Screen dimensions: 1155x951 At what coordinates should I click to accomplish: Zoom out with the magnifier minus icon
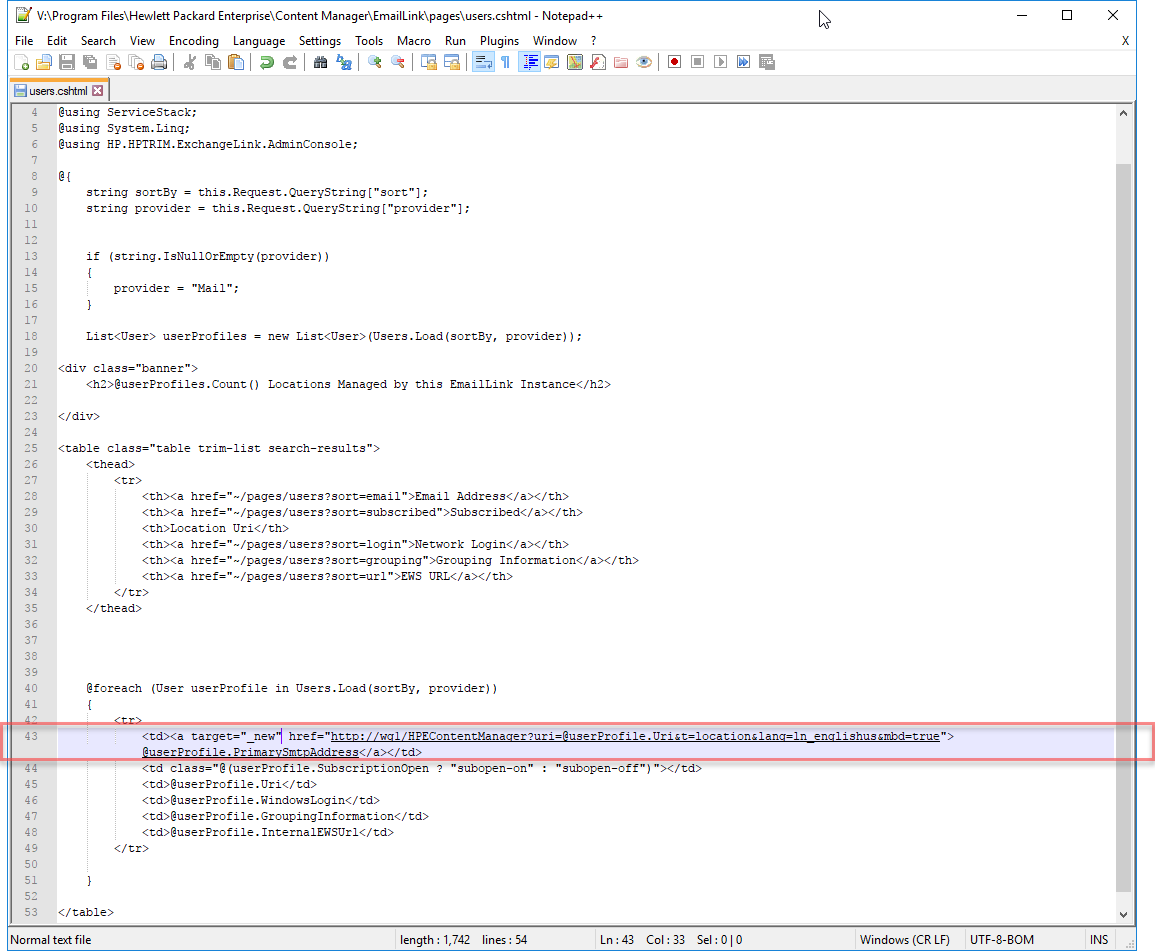pyautogui.click(x=397, y=63)
